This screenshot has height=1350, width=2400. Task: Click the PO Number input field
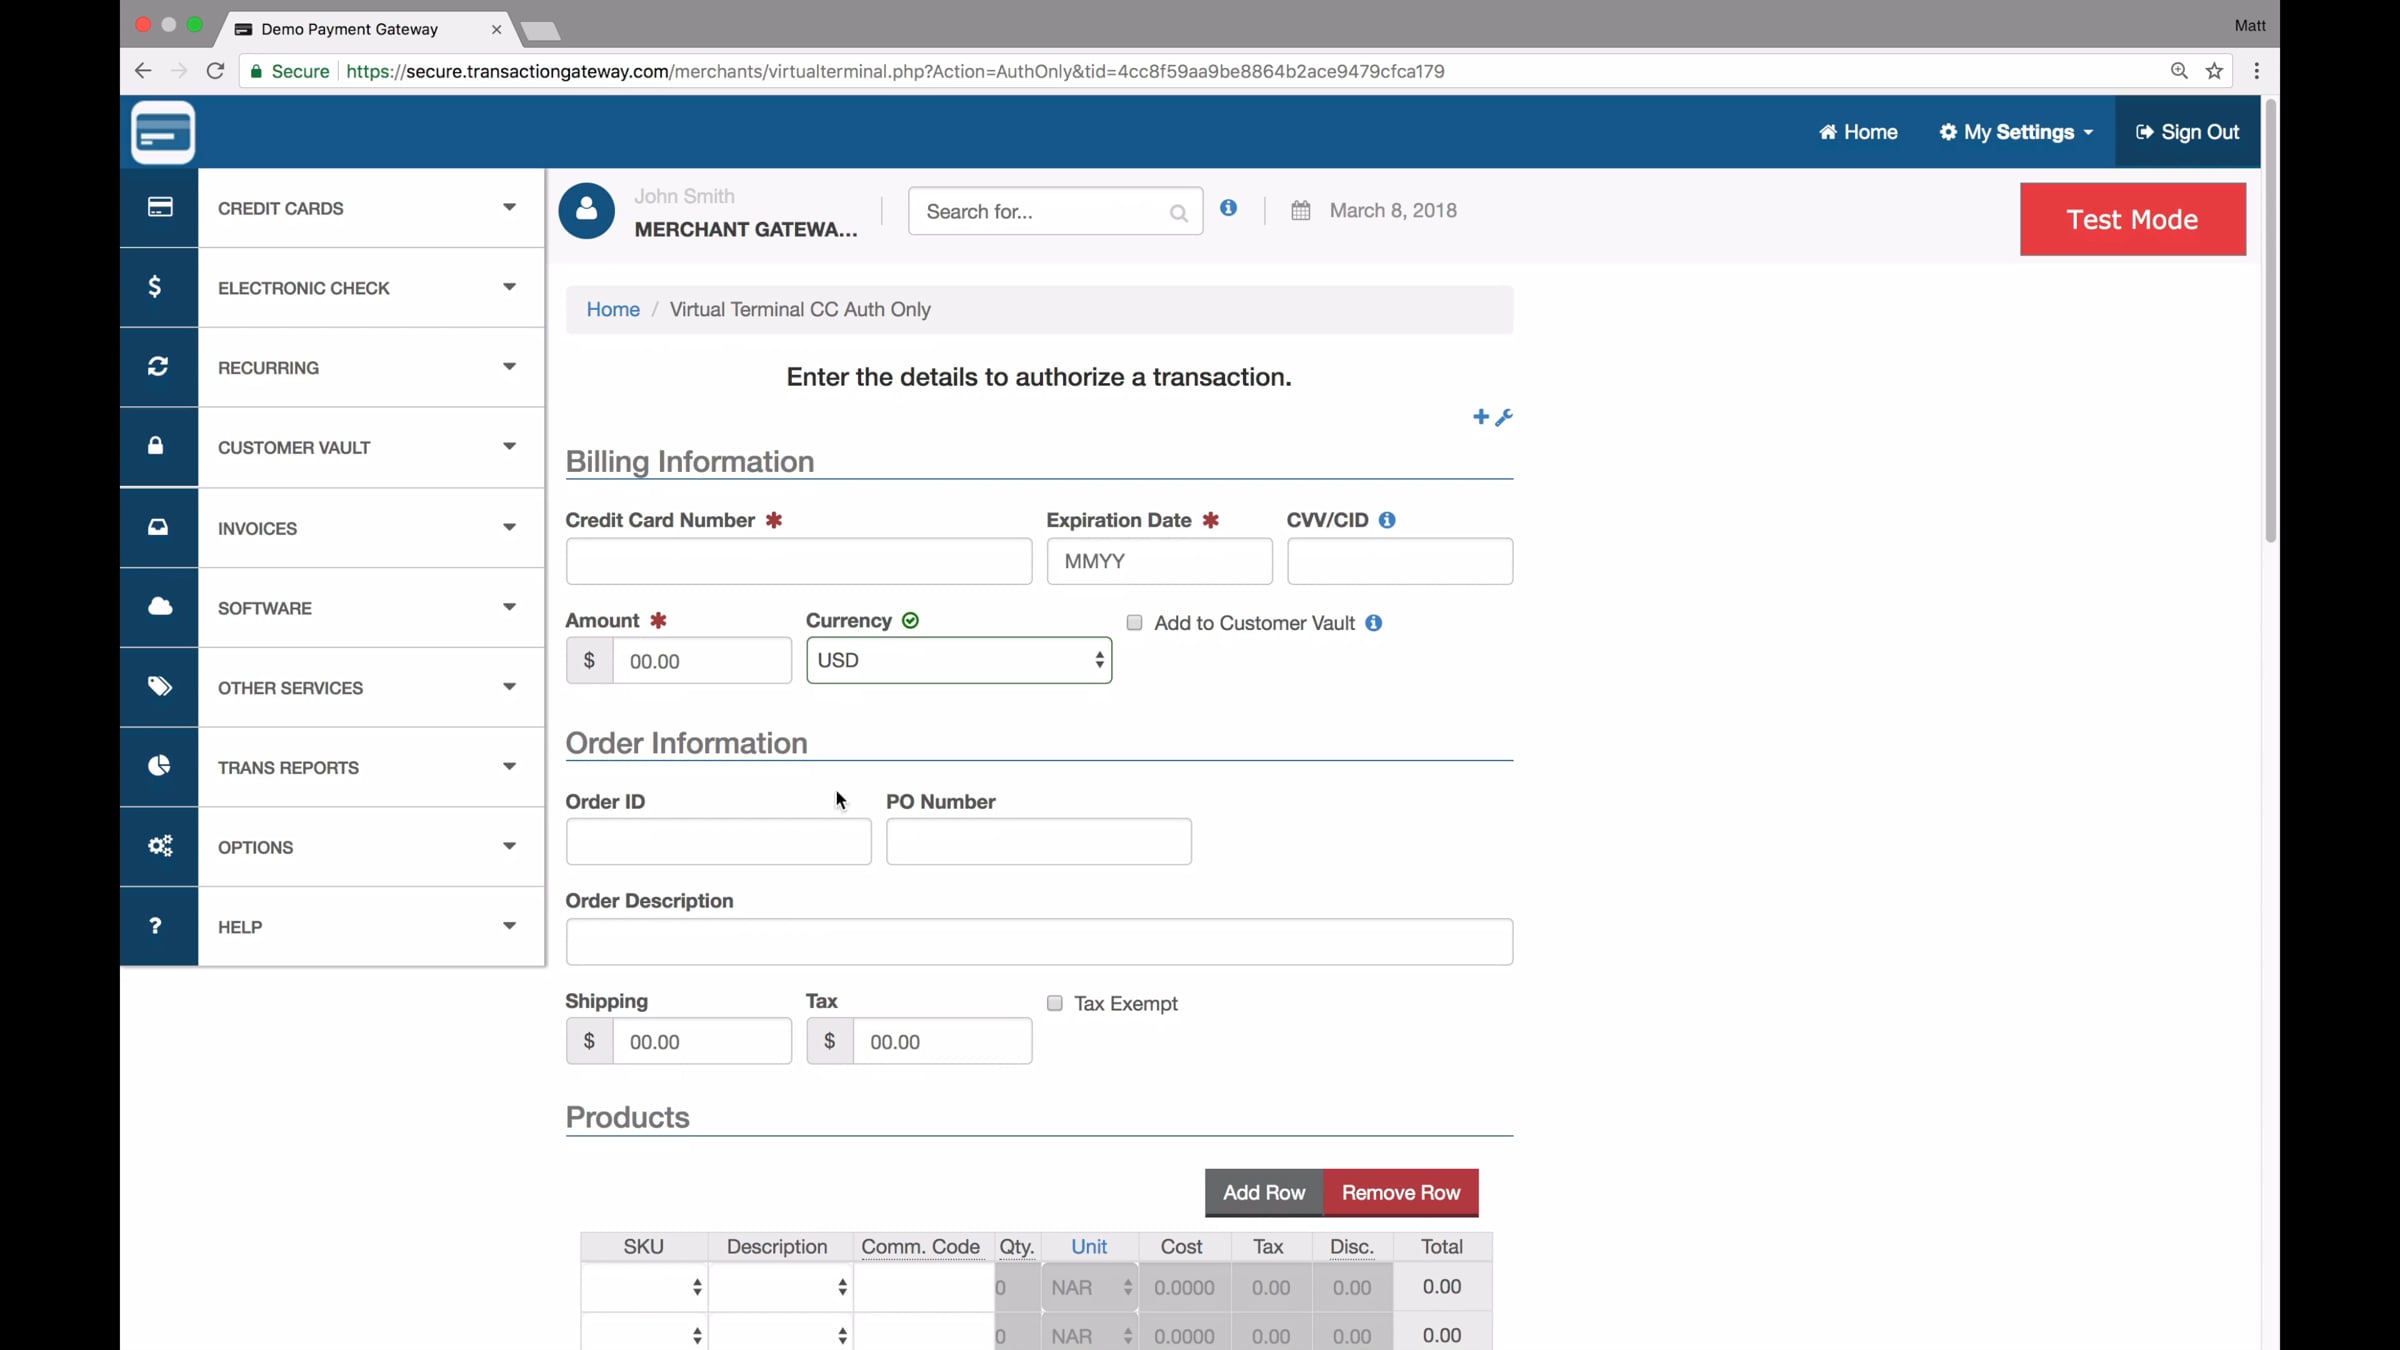pos(1039,842)
